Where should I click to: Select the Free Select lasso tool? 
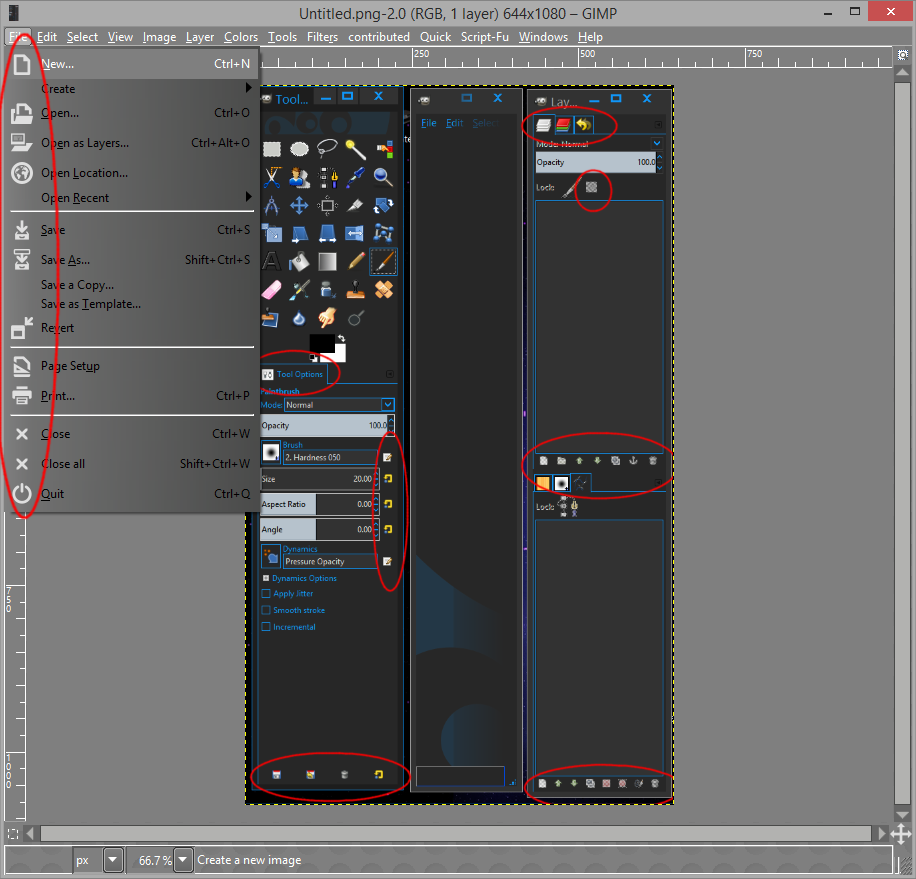(x=327, y=150)
